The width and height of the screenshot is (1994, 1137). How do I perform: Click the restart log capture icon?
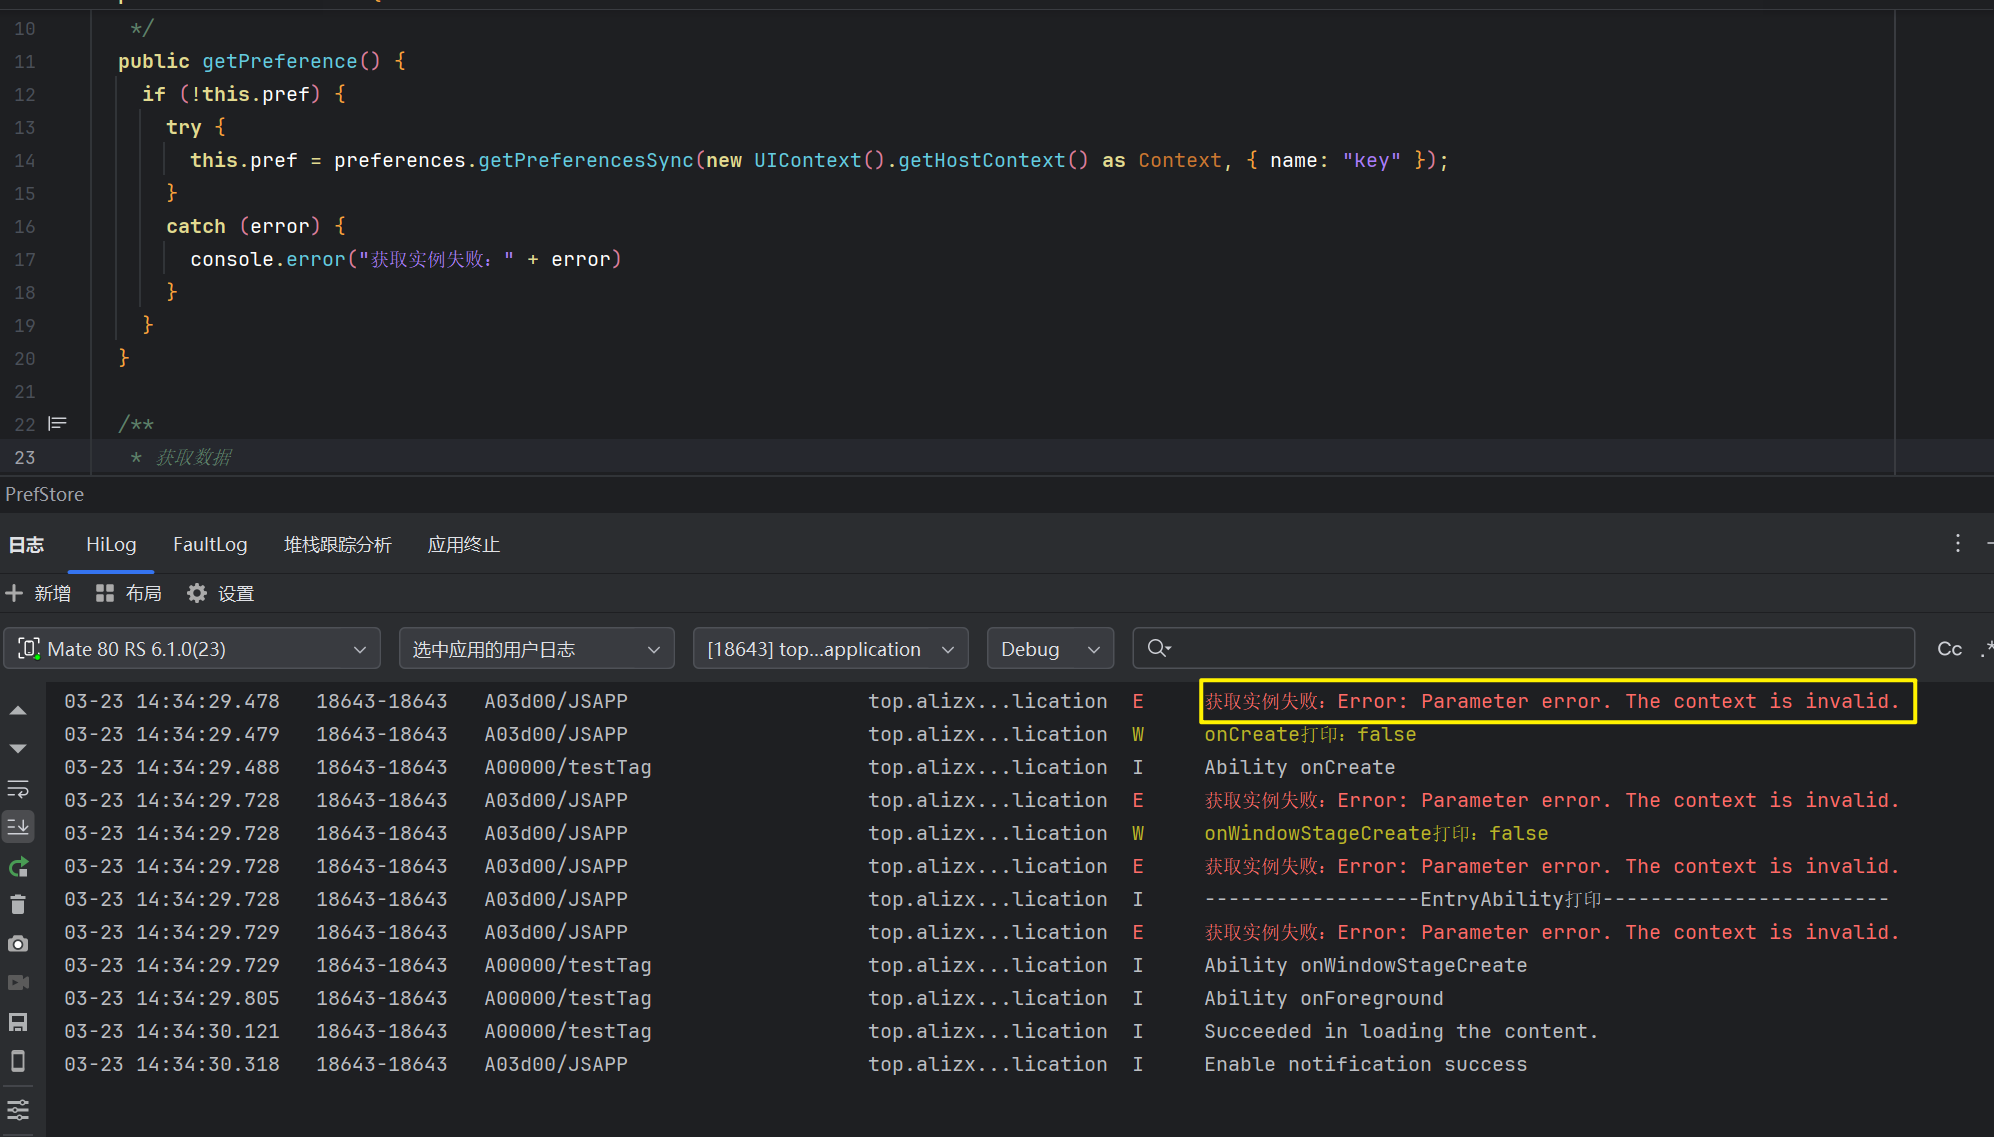coord(18,867)
